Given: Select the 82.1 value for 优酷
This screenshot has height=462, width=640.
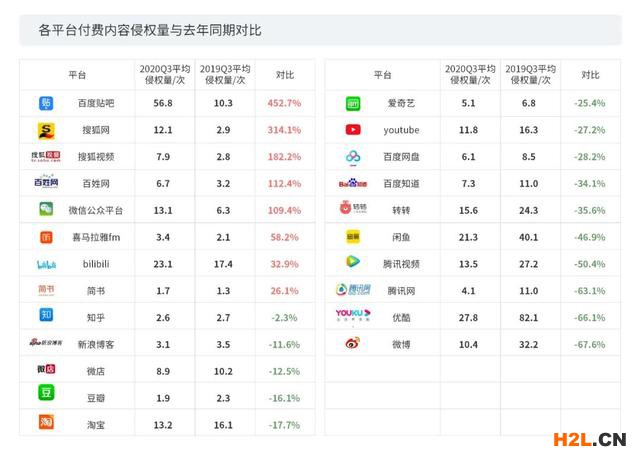Looking at the screenshot, I should coord(529,318).
